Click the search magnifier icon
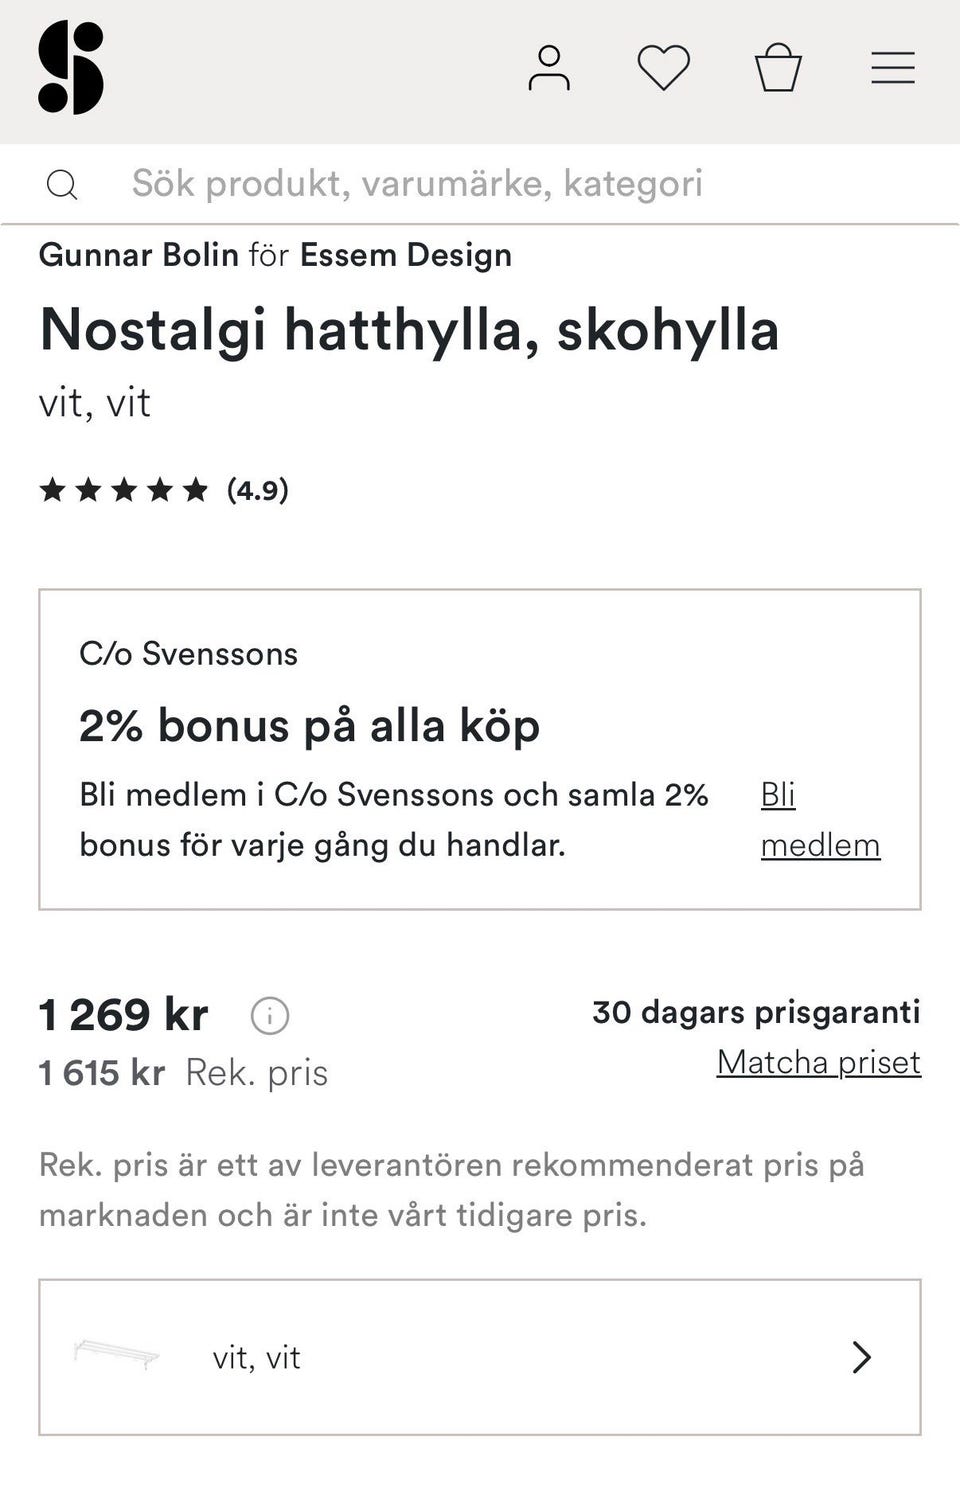Image resolution: width=960 pixels, height=1499 pixels. (62, 185)
